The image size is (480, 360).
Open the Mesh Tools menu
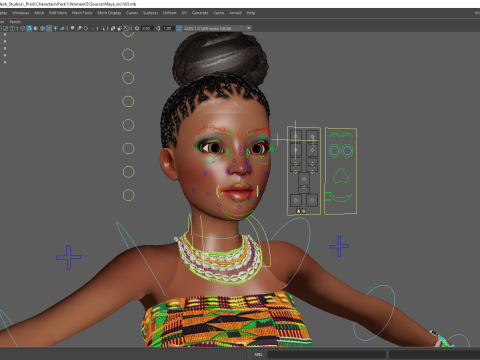82,13
